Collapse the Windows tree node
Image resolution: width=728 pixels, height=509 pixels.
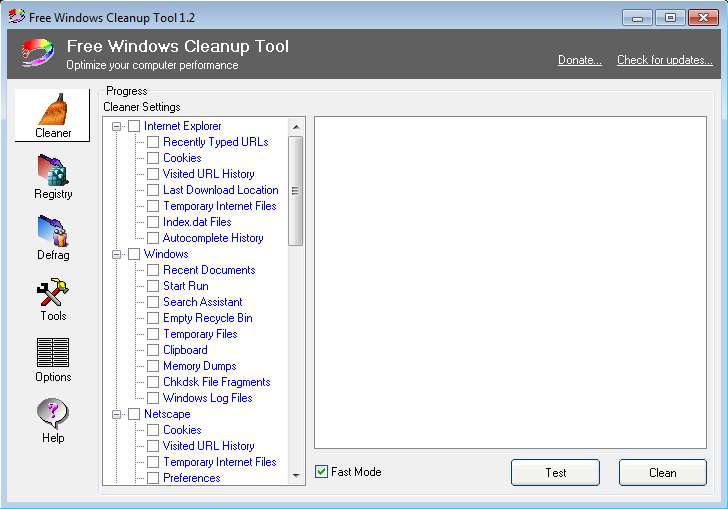click(x=116, y=254)
